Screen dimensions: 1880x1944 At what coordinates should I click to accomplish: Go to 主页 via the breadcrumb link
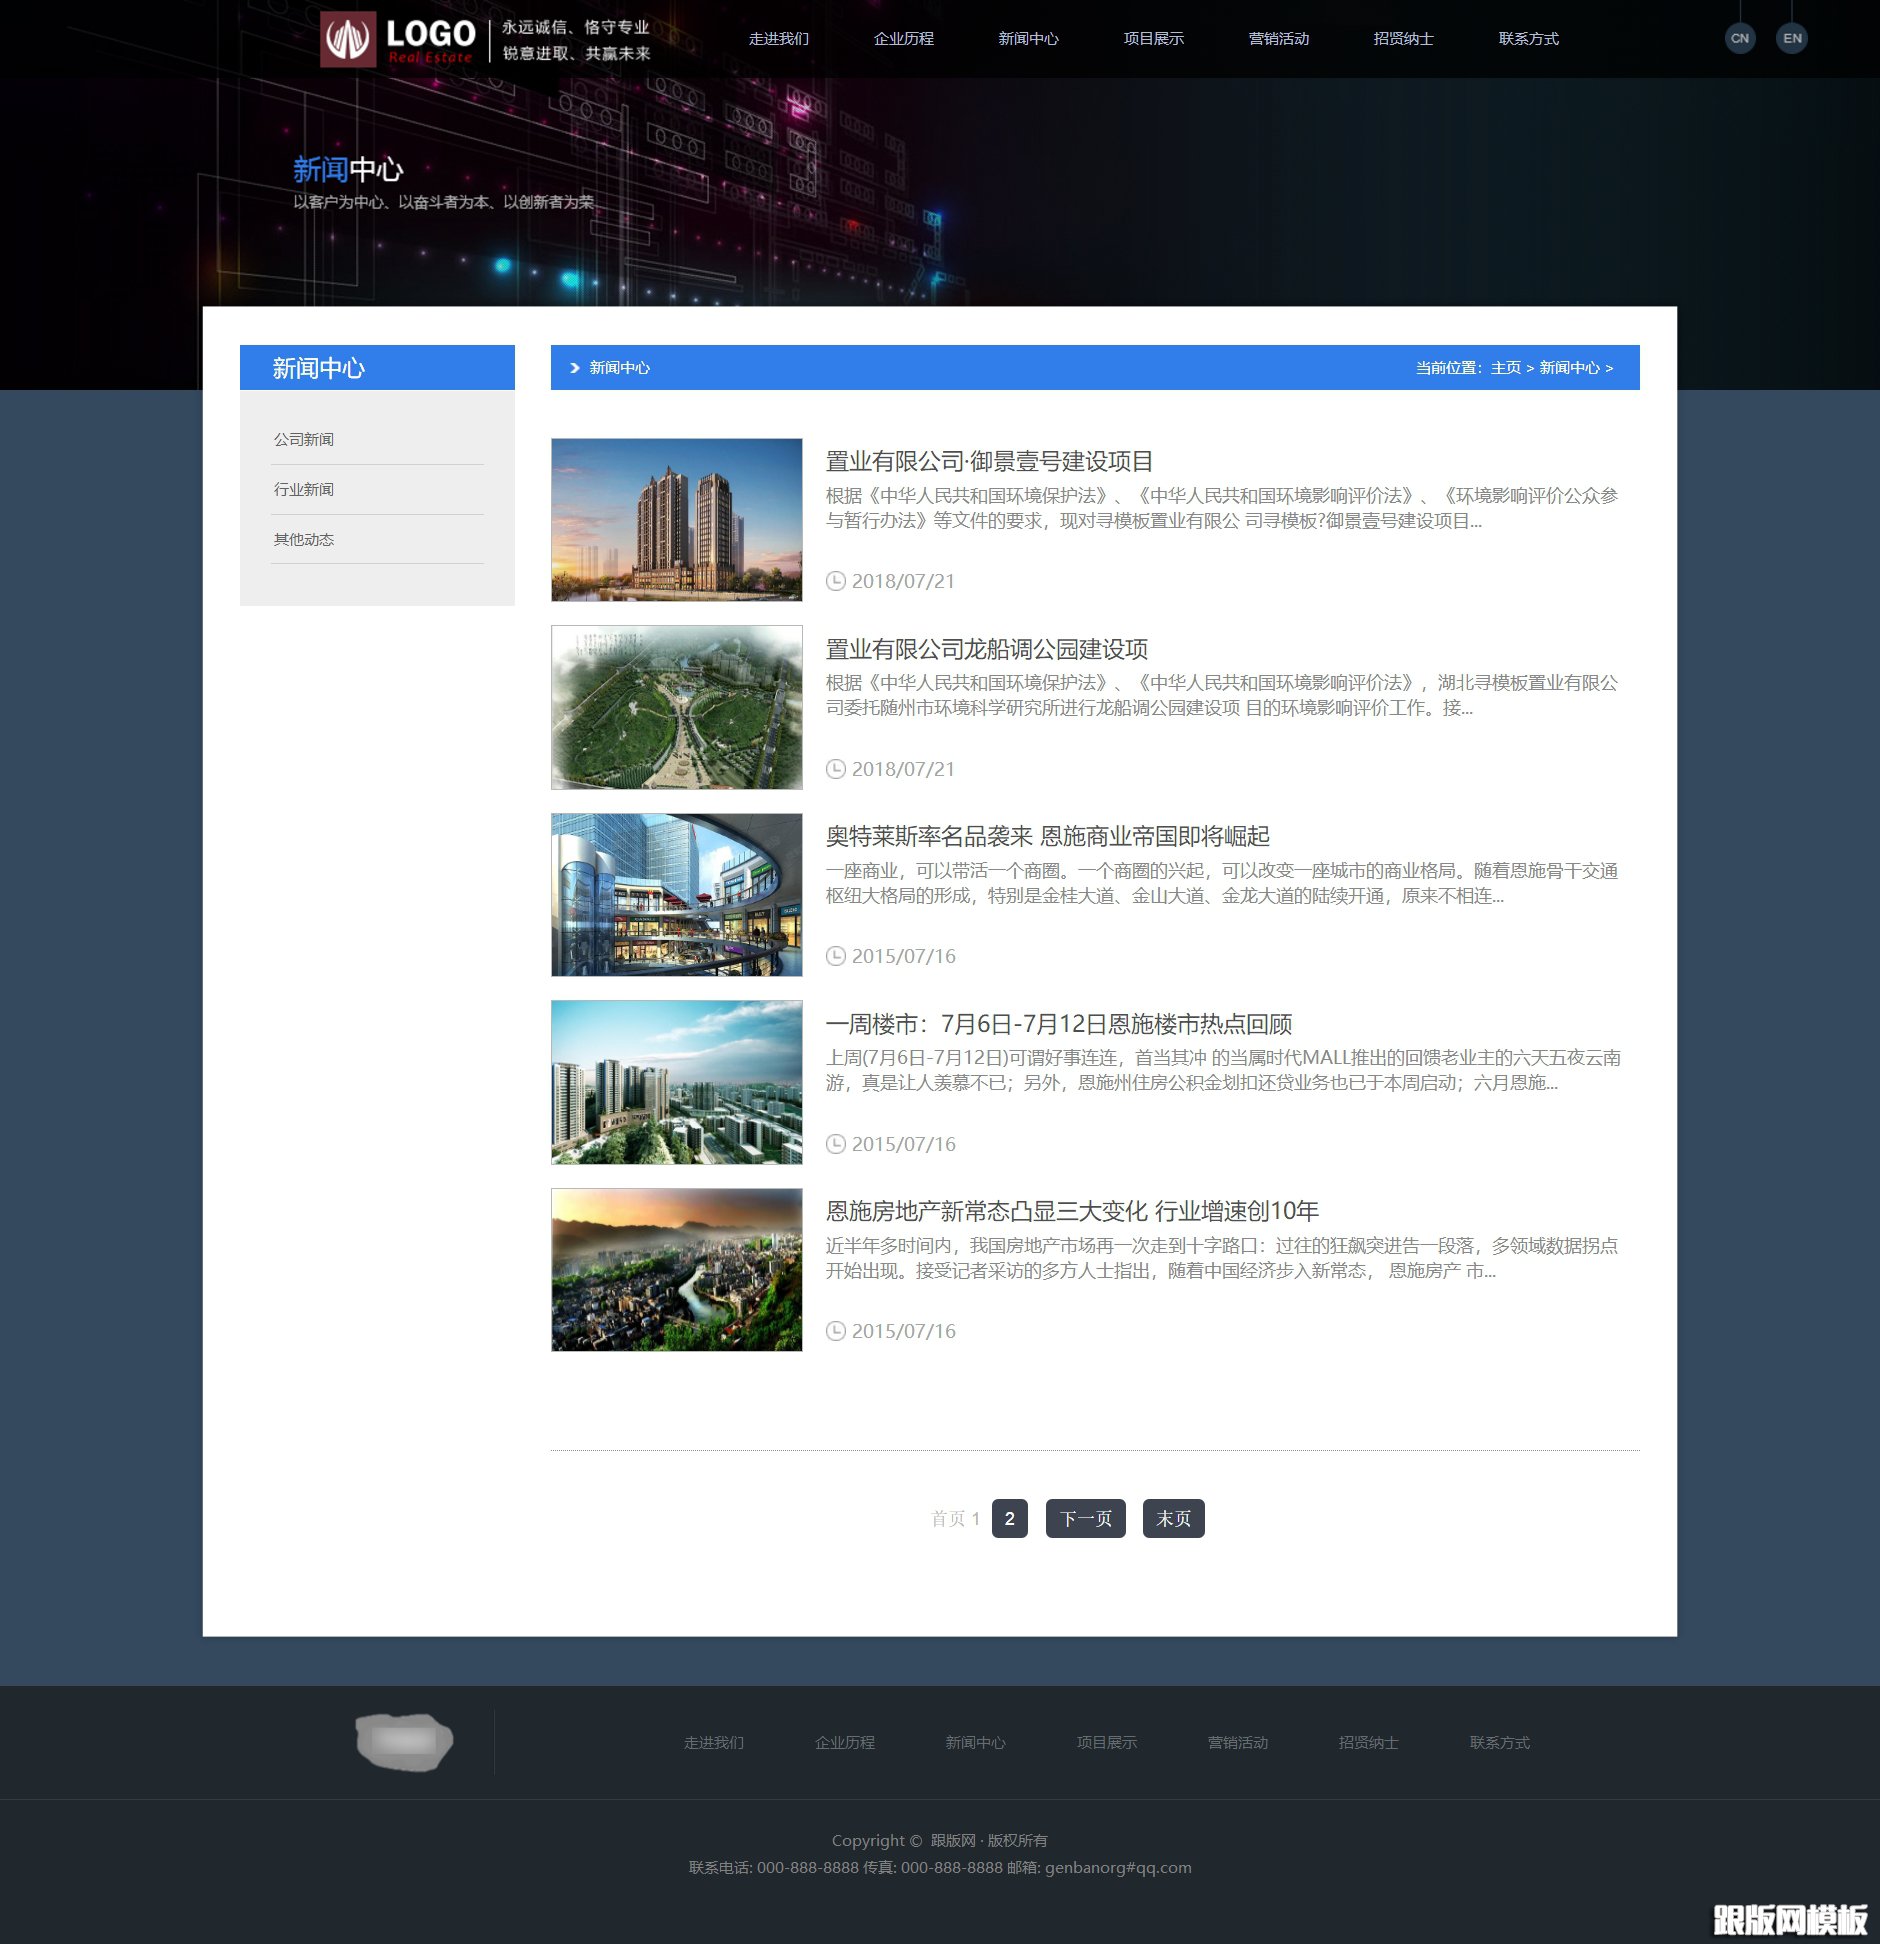pyautogui.click(x=1505, y=368)
